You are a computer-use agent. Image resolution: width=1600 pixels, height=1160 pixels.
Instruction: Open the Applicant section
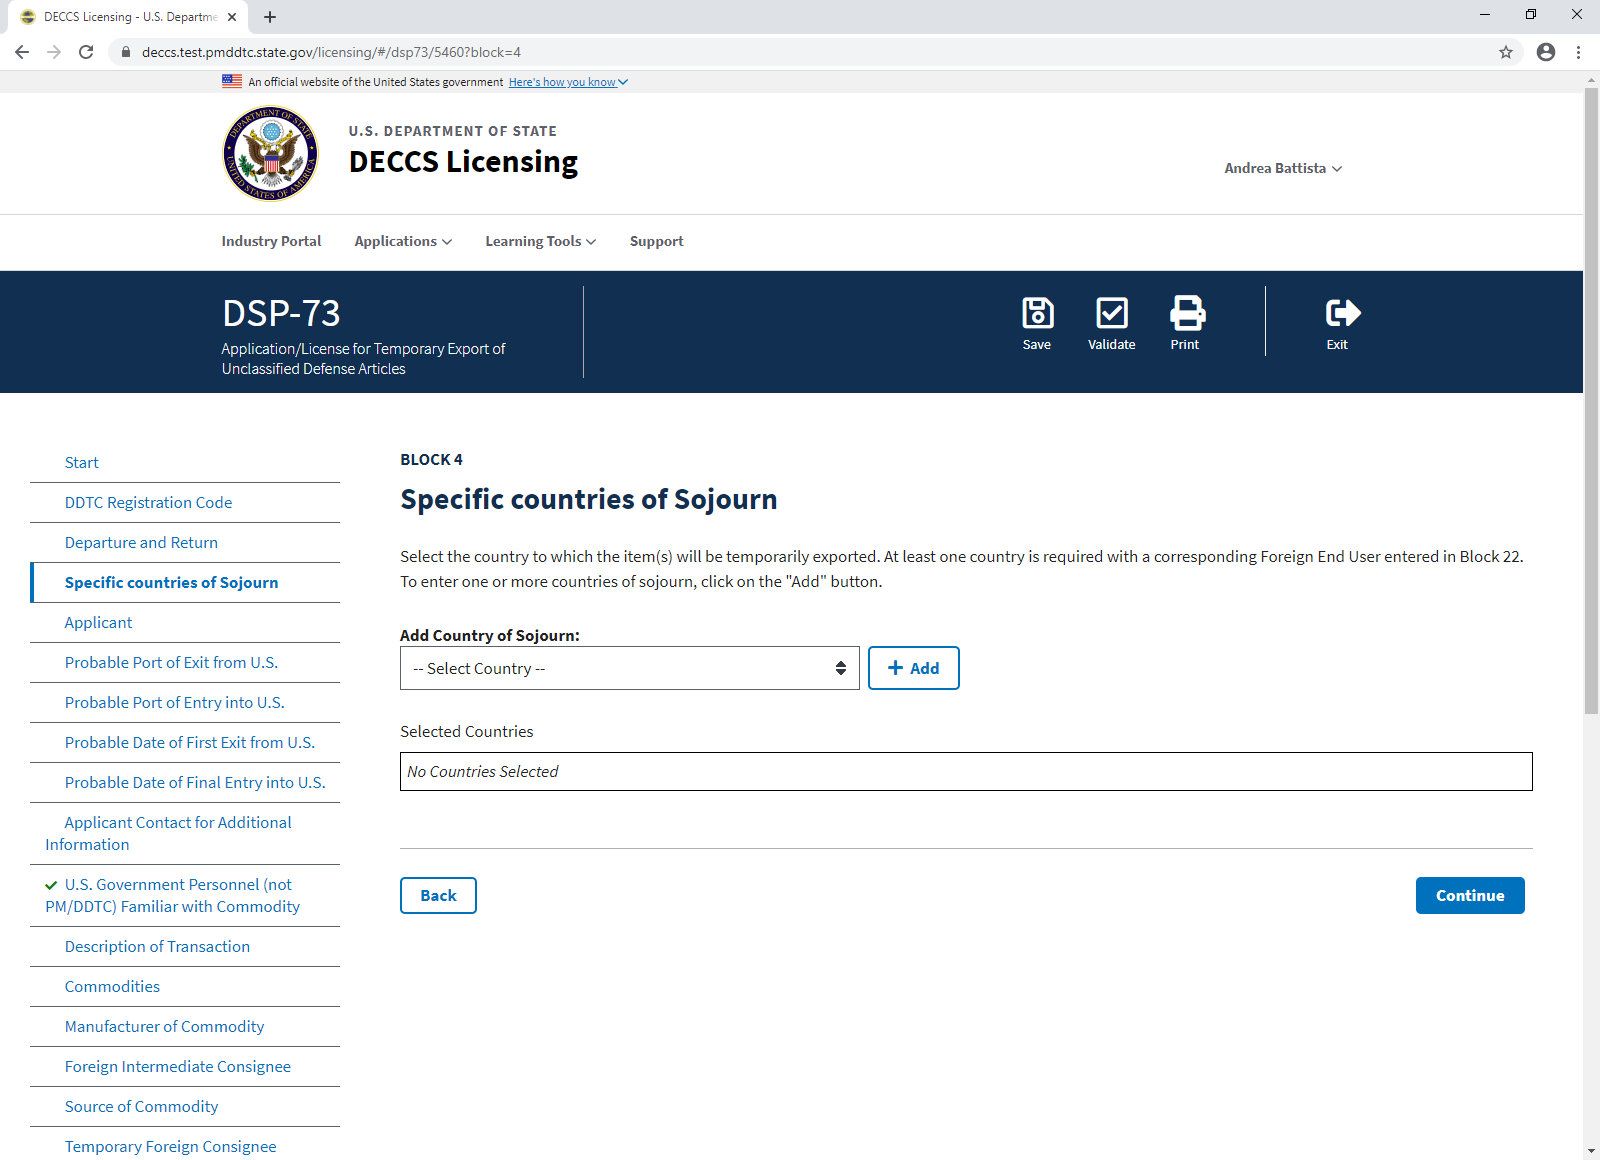point(98,623)
